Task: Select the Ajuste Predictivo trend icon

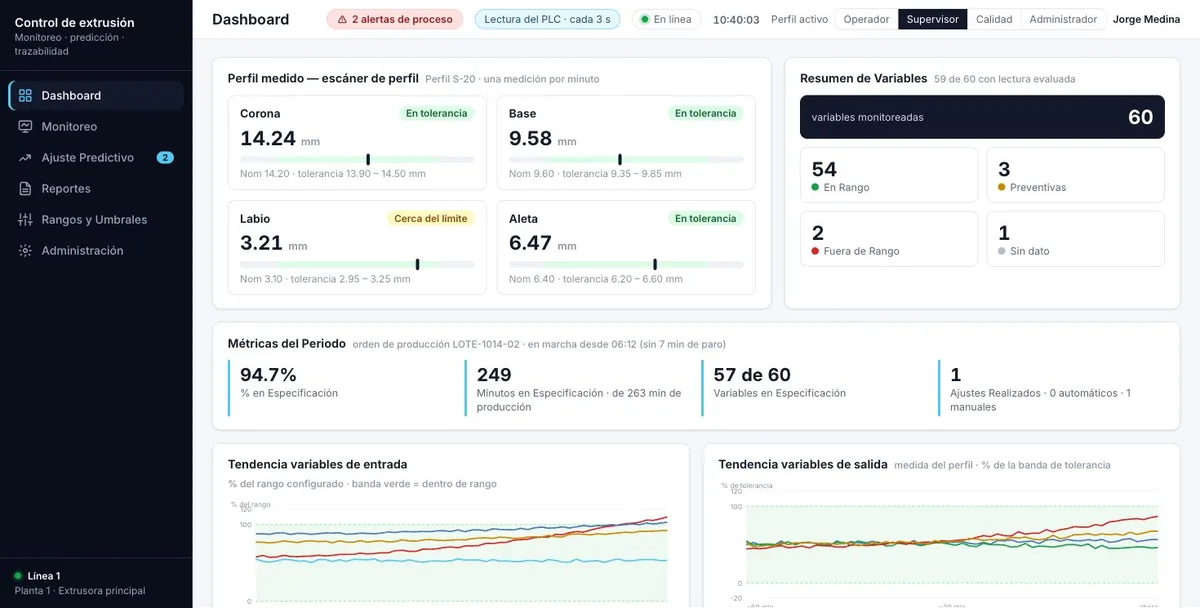Action: pos(25,158)
